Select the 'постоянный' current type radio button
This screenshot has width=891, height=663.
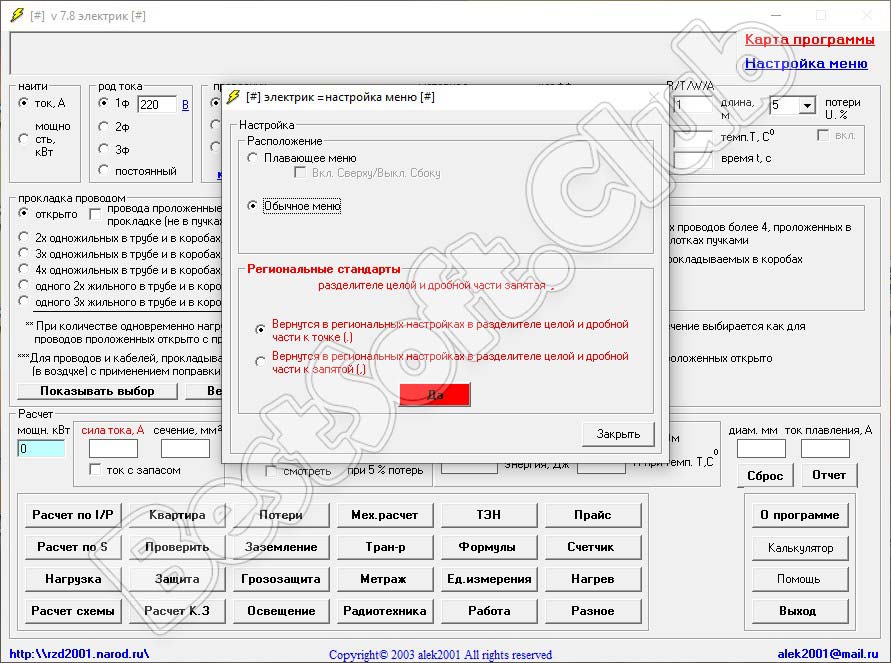[x=104, y=171]
